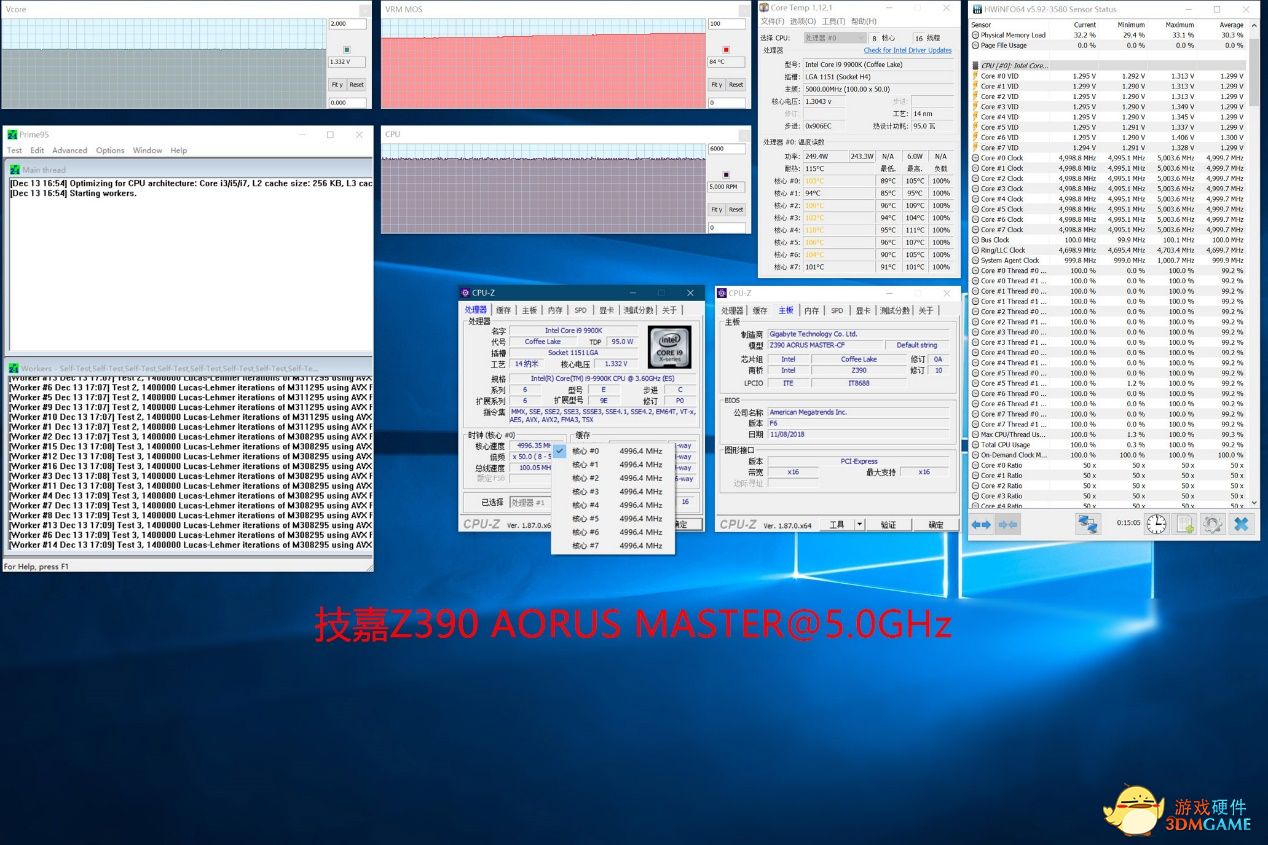
Task: Open HWiNFO sensor settings gear icon
Action: pos(1212,524)
